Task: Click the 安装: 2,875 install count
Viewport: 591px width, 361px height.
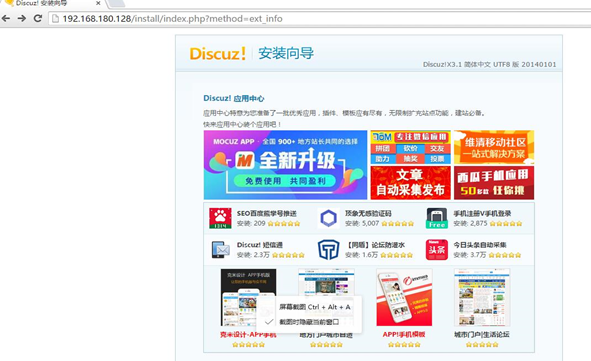Action: click(x=470, y=223)
